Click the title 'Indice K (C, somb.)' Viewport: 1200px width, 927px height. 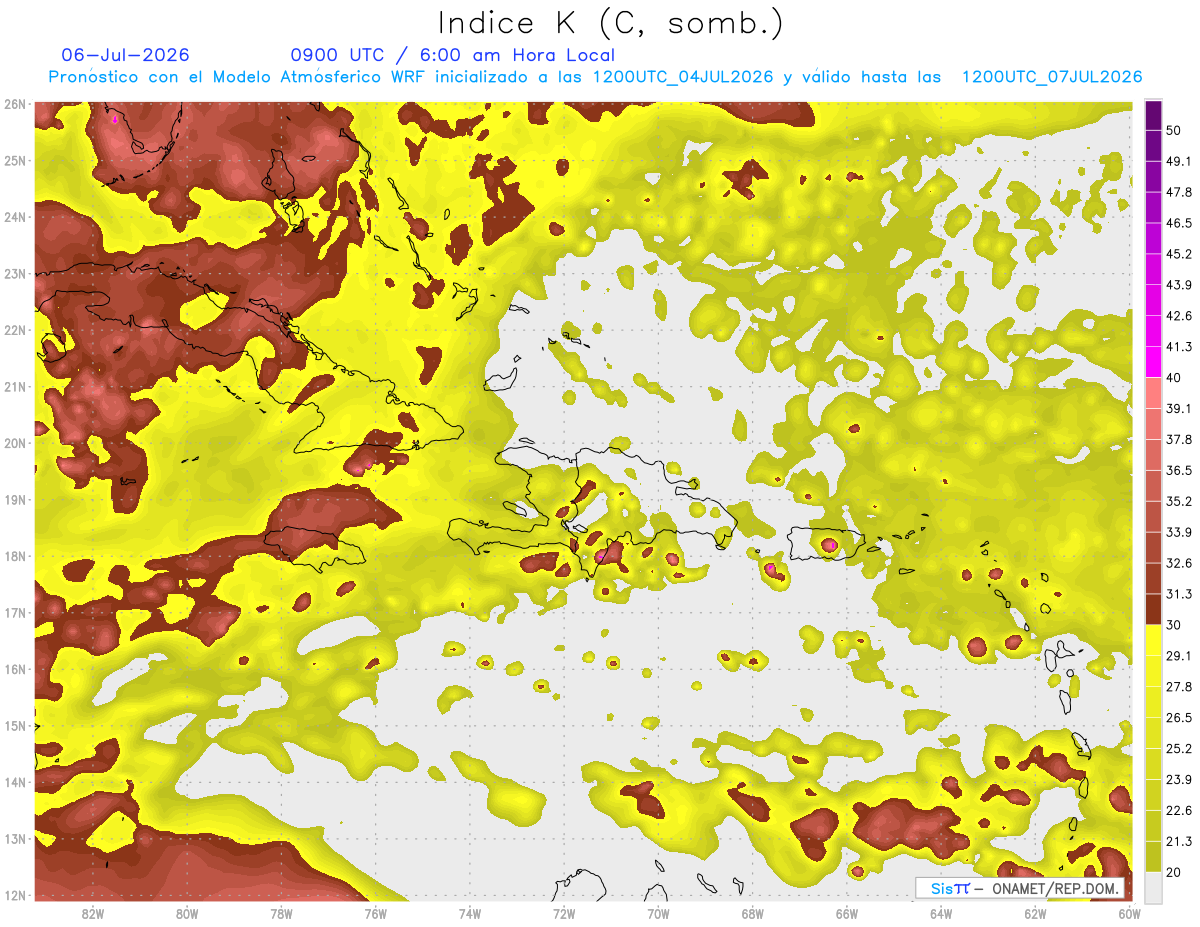611,23
